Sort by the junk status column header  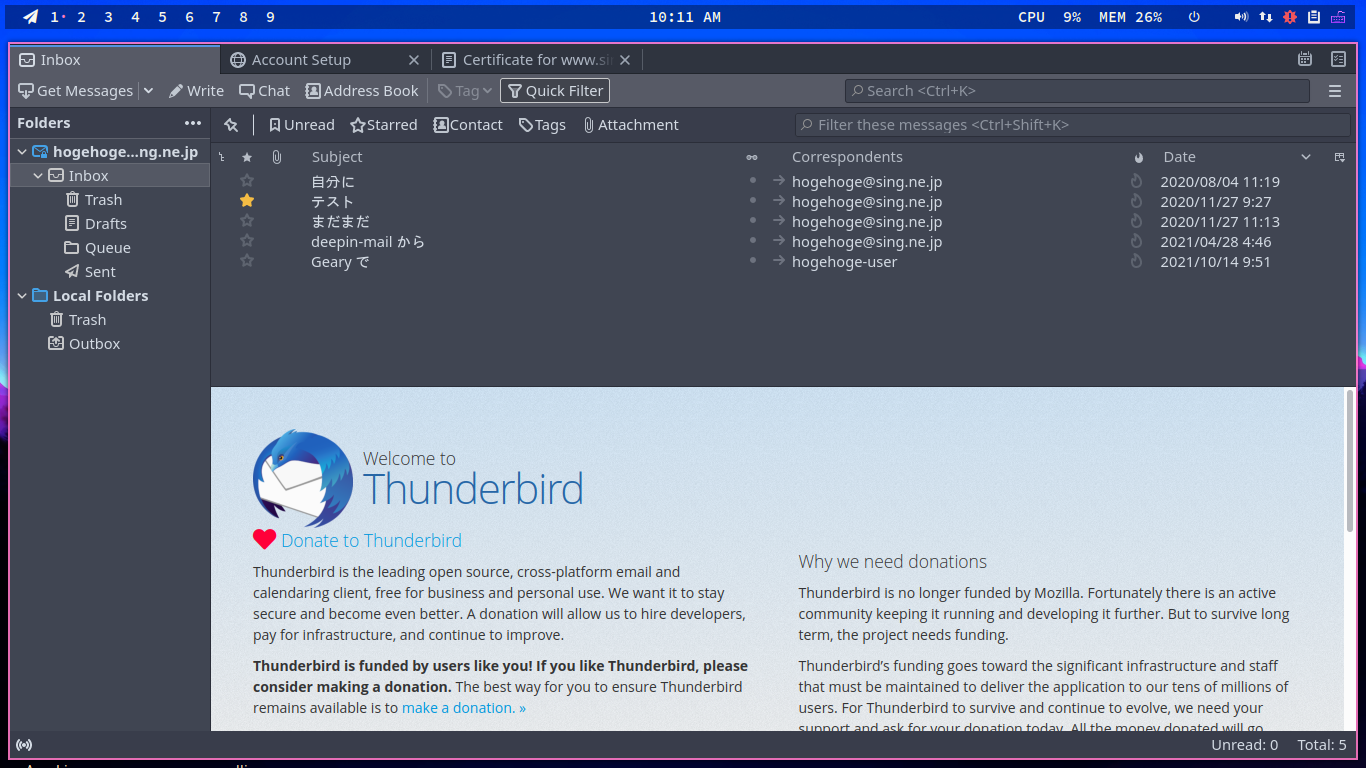(x=1138, y=157)
